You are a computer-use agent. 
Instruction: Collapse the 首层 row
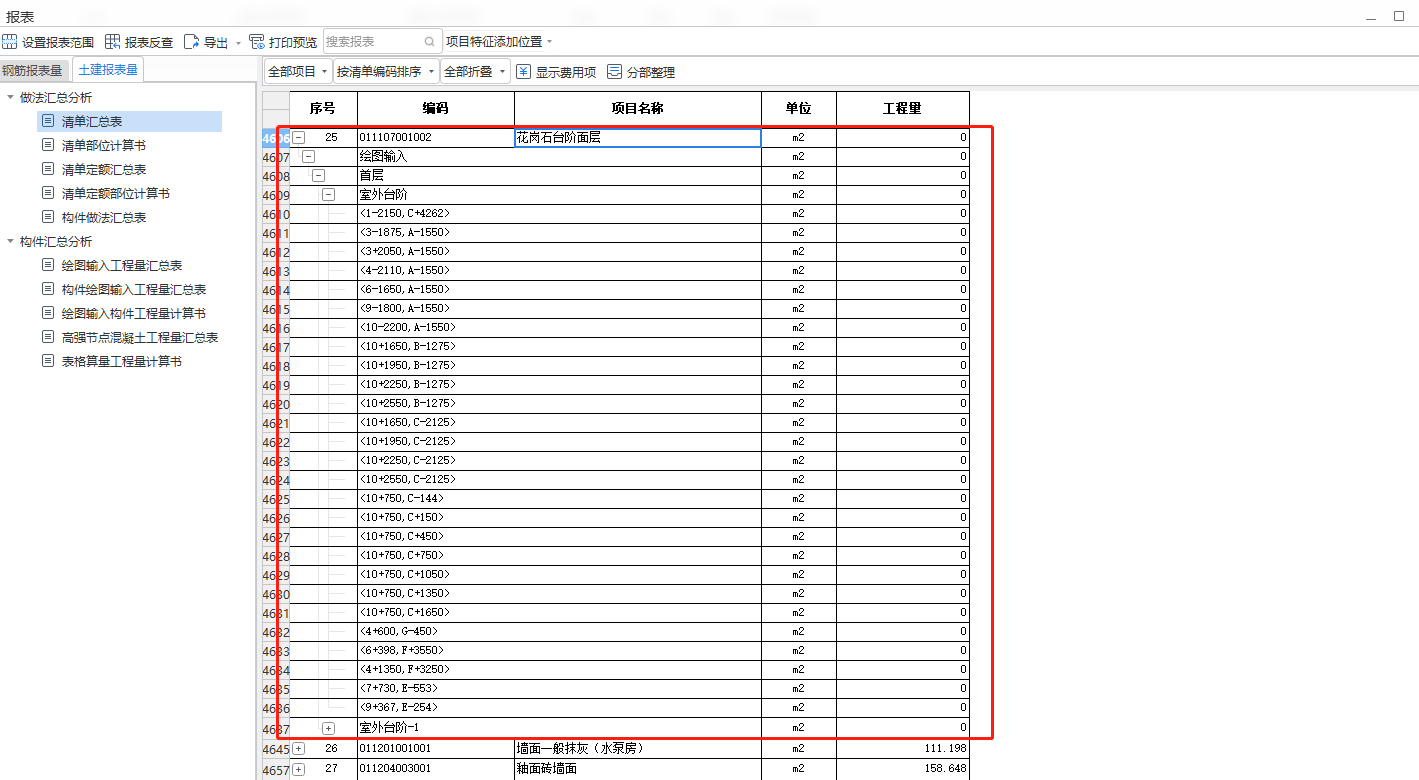coord(318,176)
